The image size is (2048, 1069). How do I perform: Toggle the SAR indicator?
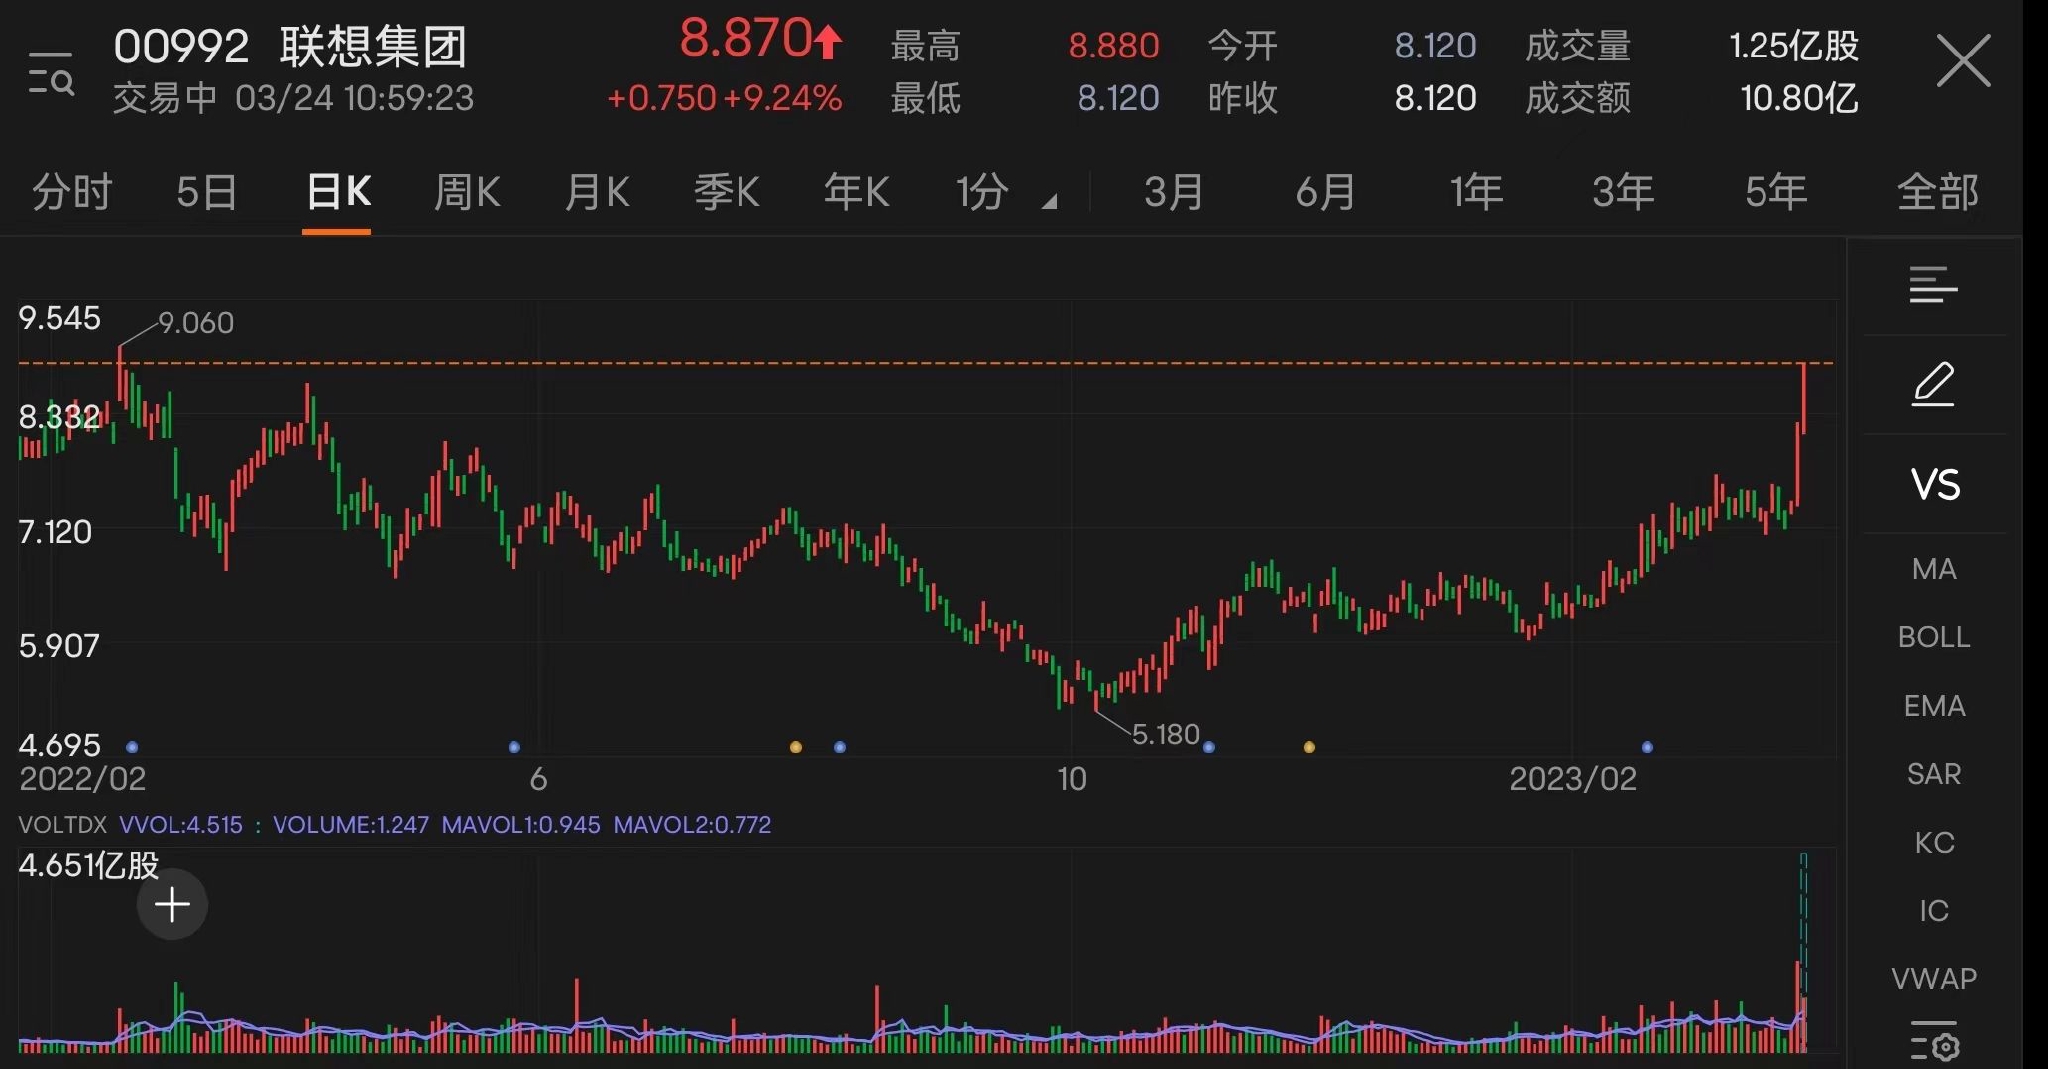click(x=1934, y=774)
